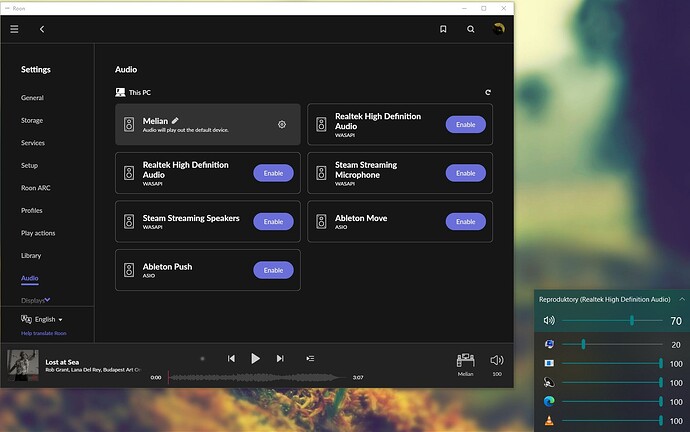
Task: Mute the app set to 20 volume
Action: pyautogui.click(x=549, y=344)
